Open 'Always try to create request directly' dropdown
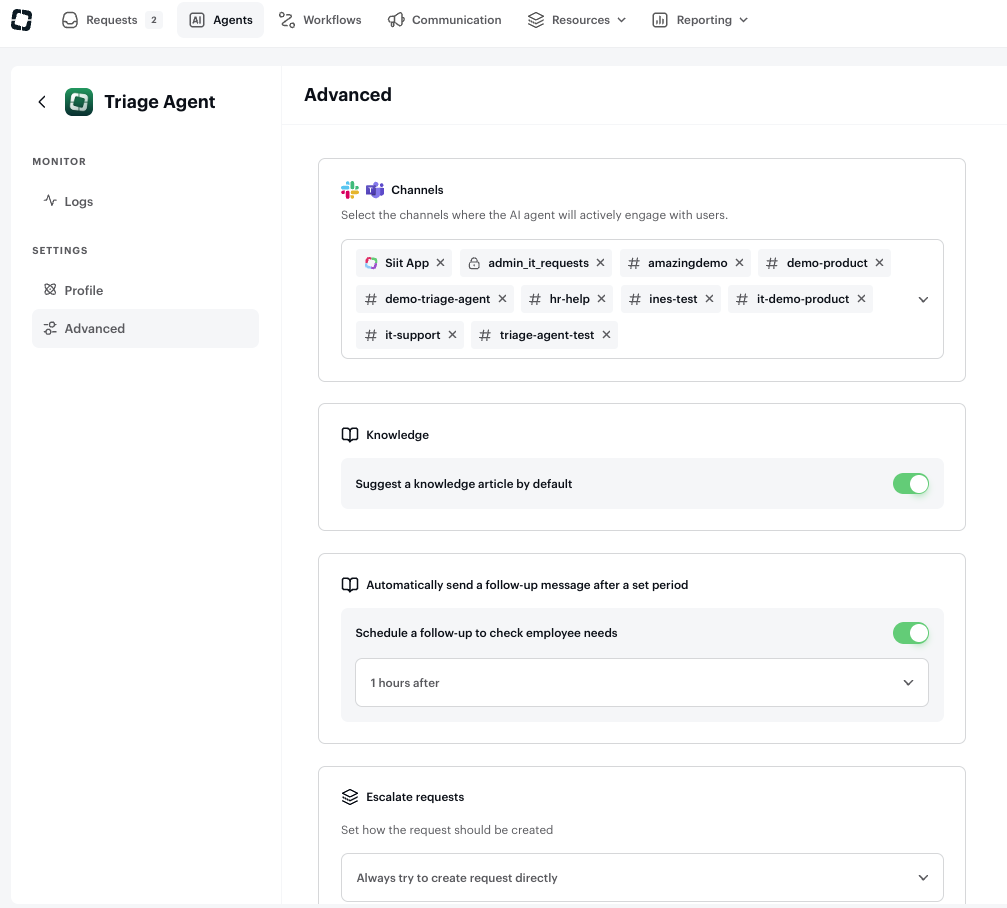1007x908 pixels. coord(642,877)
